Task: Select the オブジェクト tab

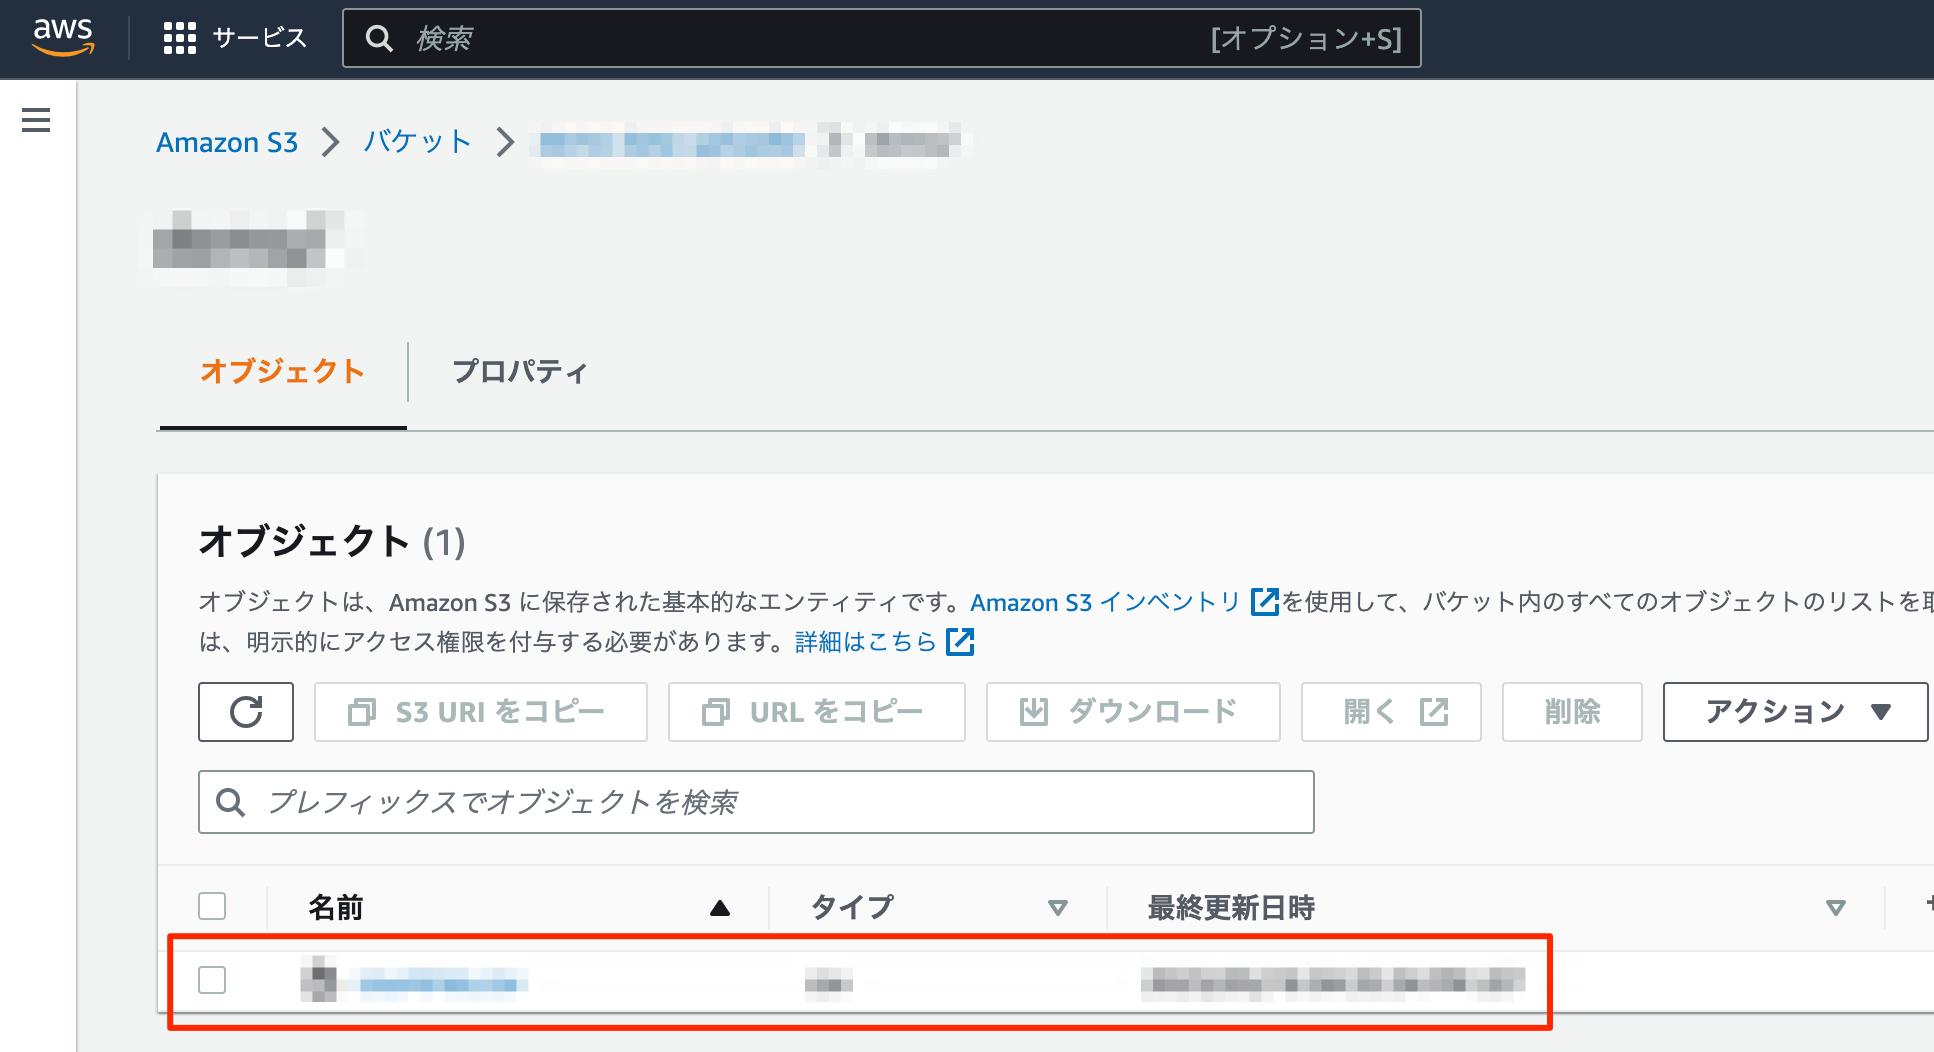Action: pos(281,371)
